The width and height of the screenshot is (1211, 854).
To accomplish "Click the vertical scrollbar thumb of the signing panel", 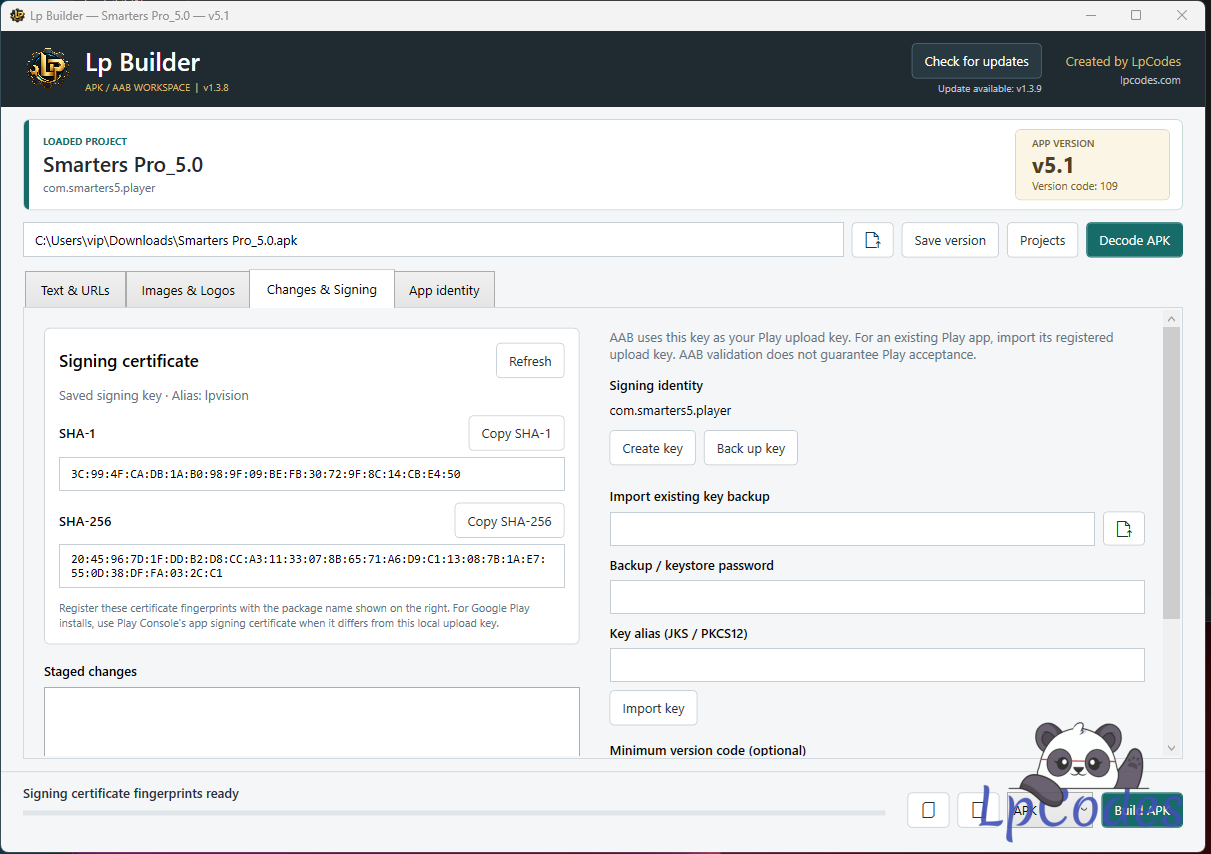I will (1172, 472).
